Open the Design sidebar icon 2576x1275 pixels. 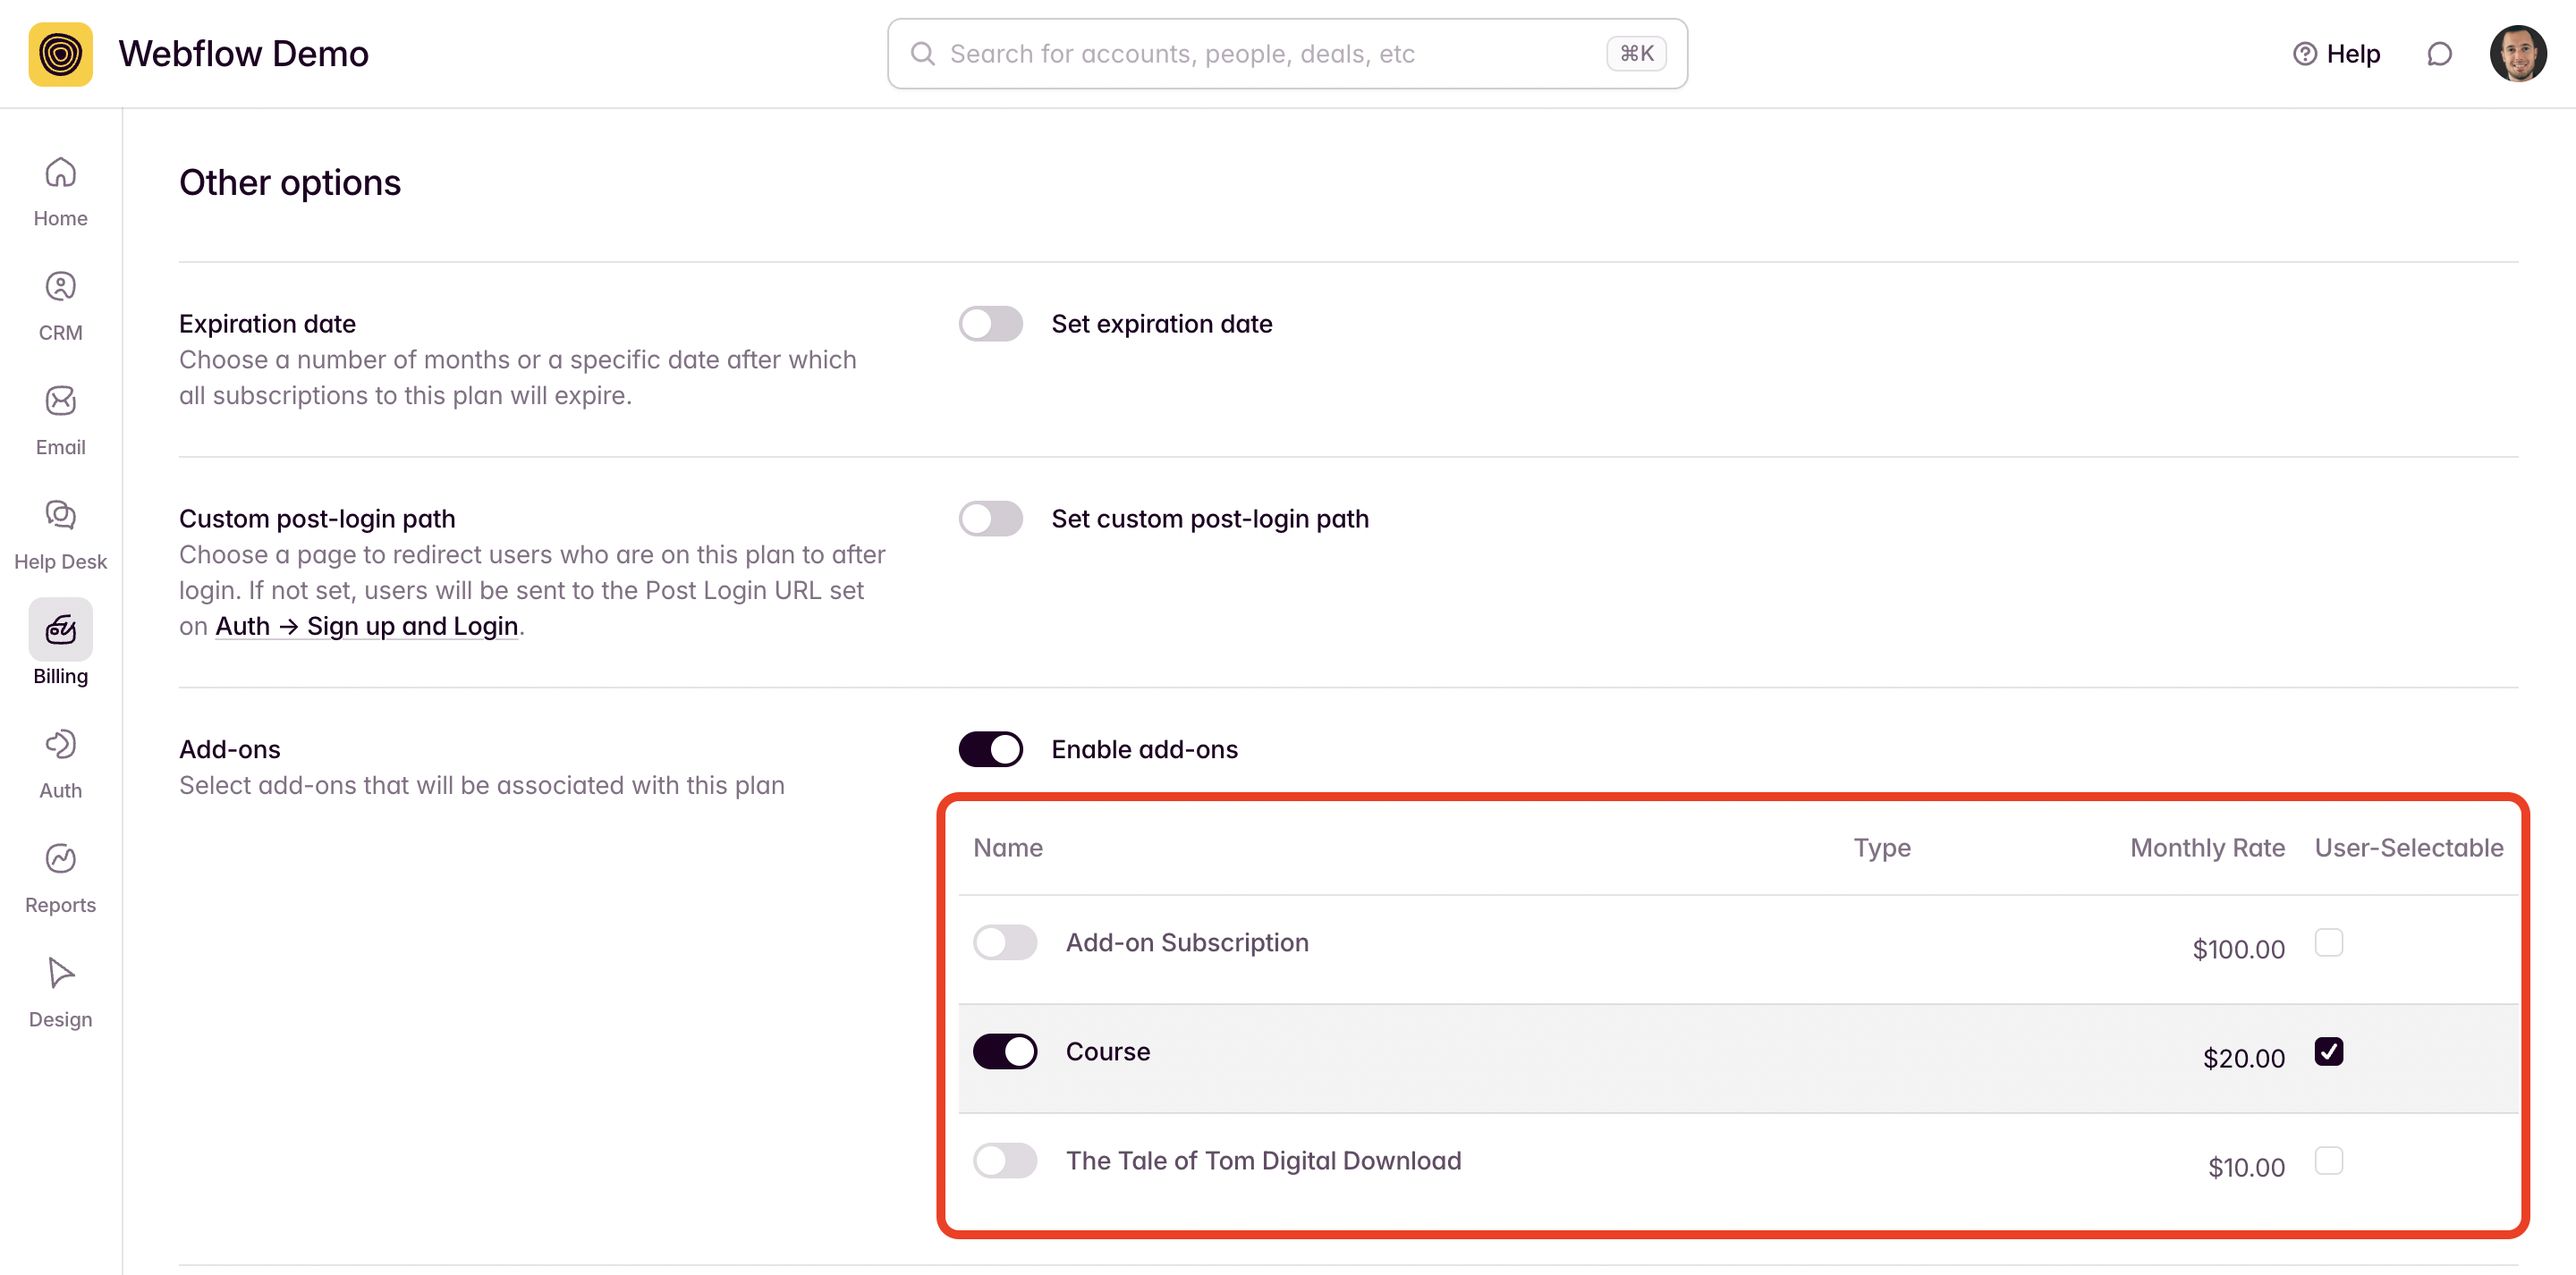pos(60,972)
